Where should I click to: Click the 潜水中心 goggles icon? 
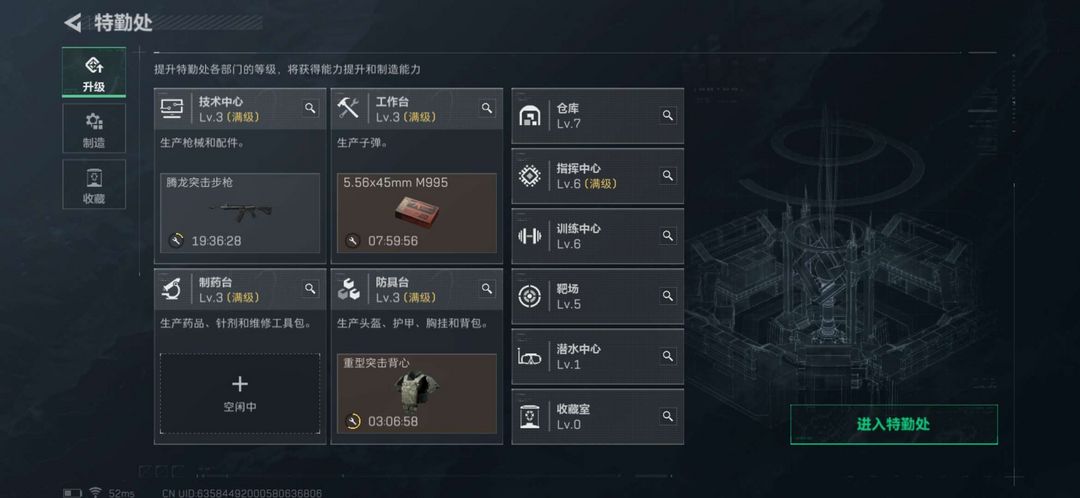(529, 356)
